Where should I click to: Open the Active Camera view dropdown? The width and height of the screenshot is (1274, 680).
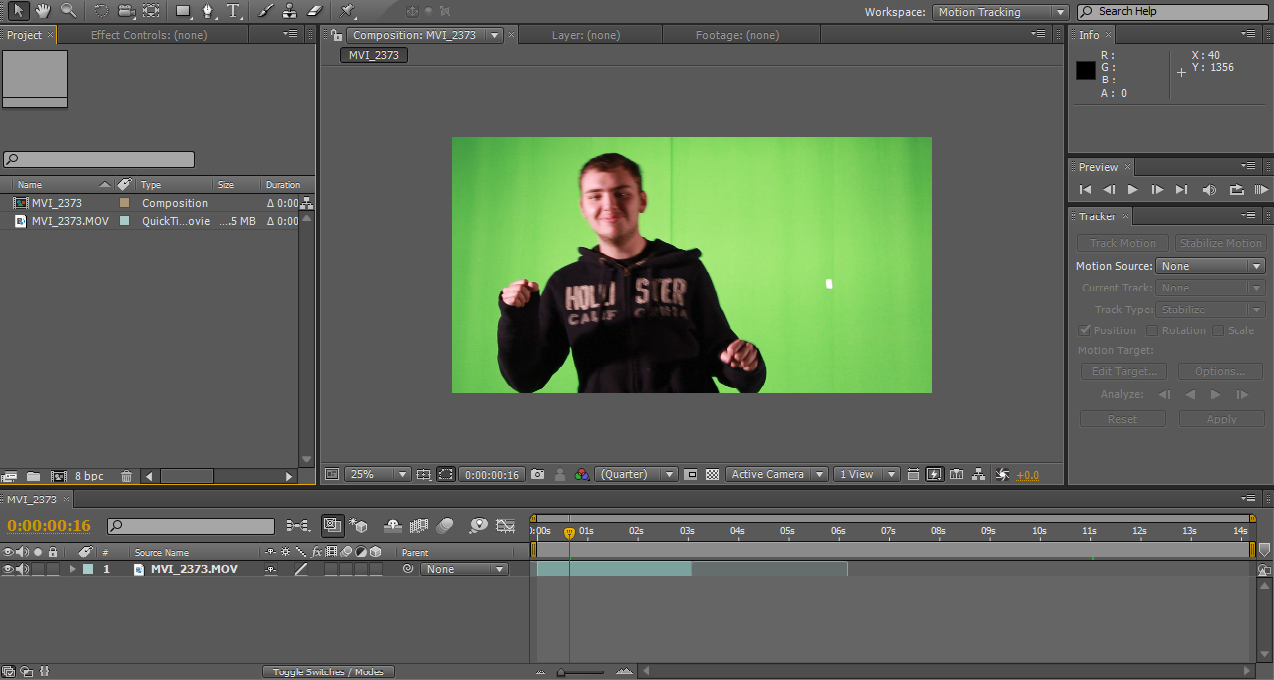(776, 474)
